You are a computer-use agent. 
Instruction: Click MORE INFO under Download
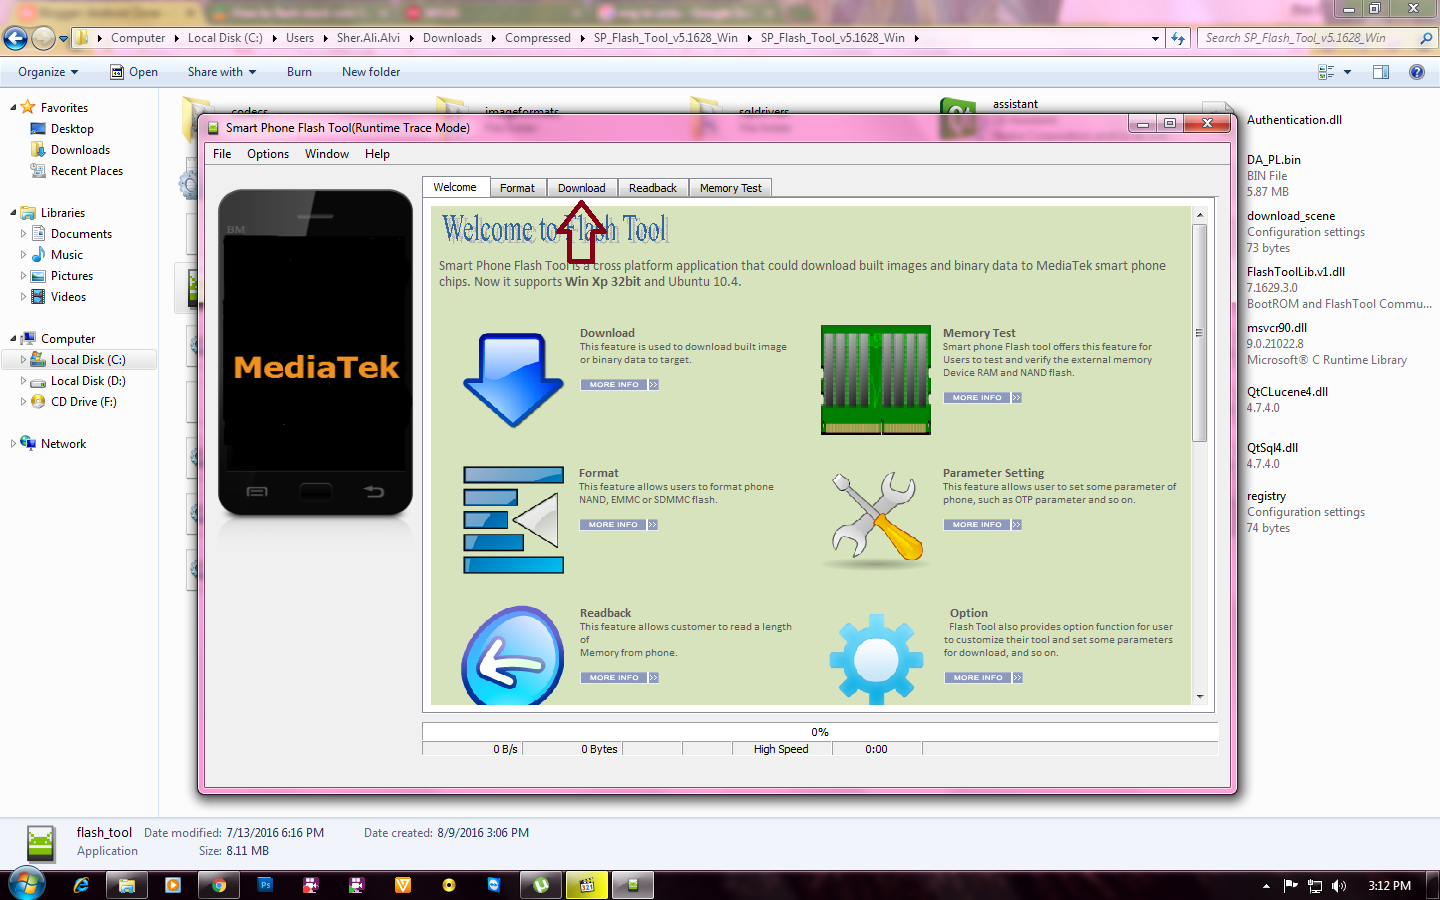620,385
